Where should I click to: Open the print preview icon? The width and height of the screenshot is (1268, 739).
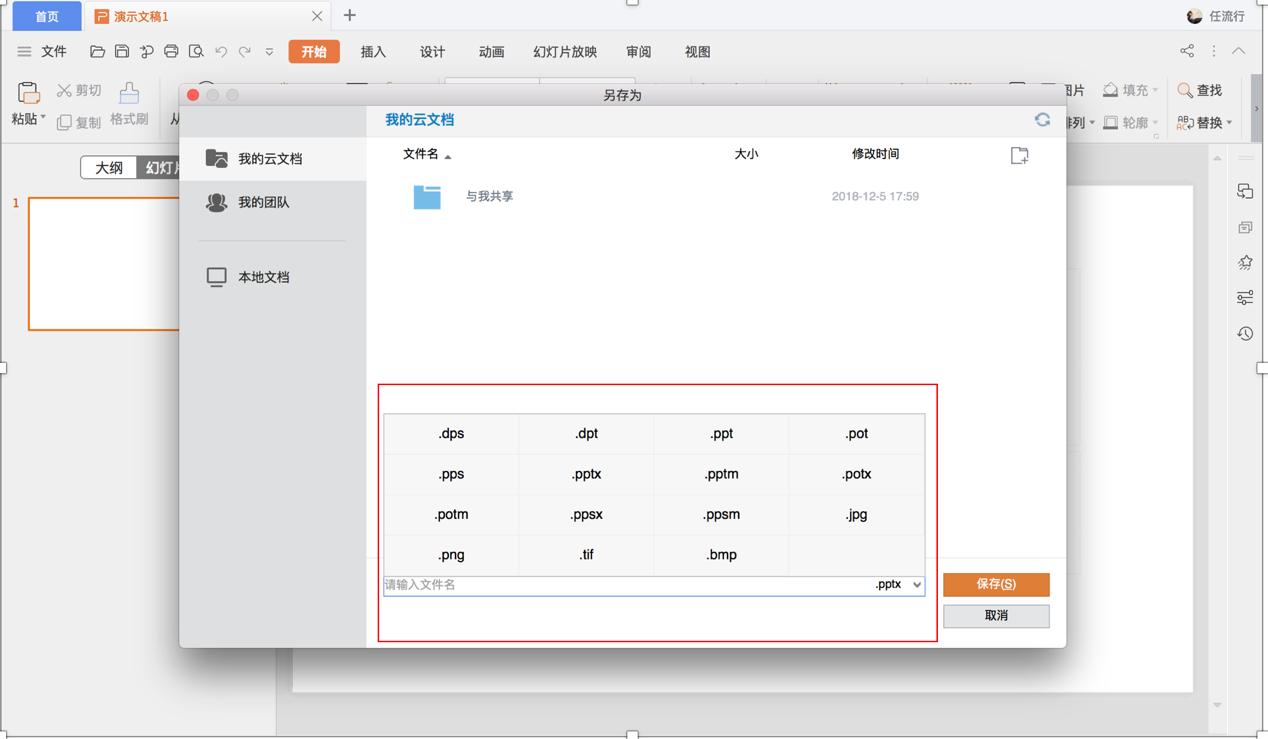point(198,51)
